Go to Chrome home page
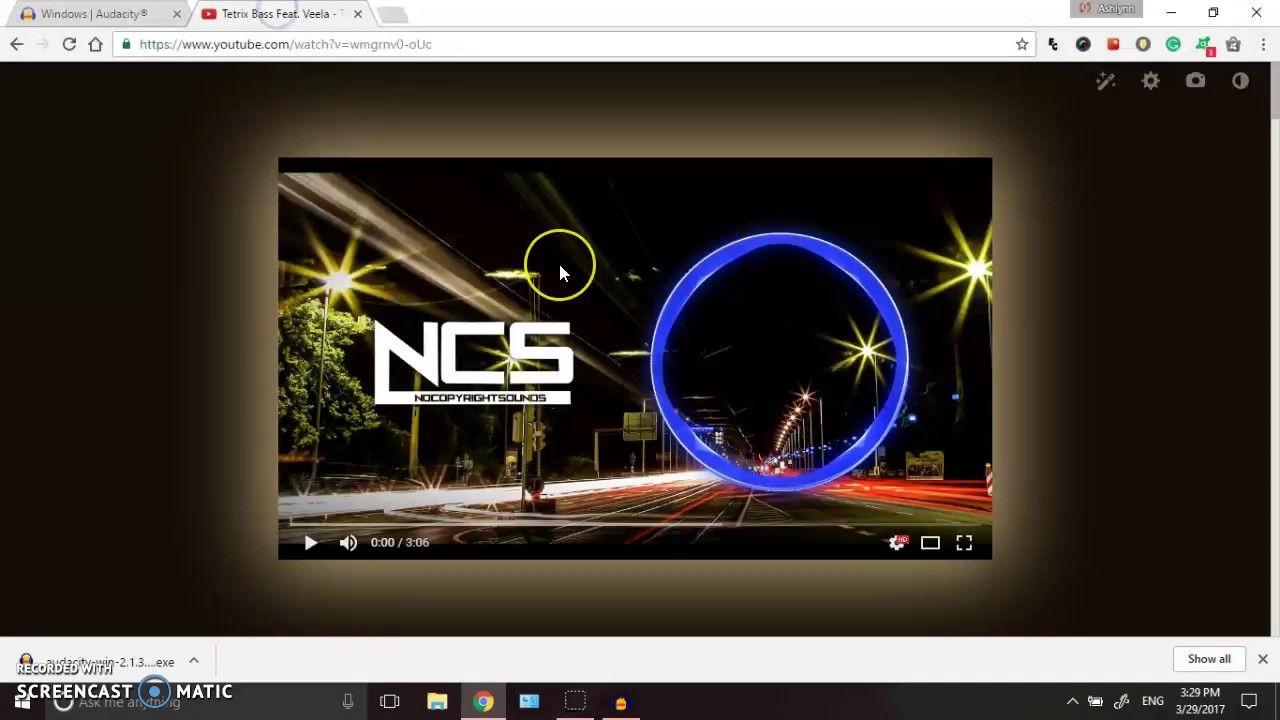1280x720 pixels. (95, 44)
